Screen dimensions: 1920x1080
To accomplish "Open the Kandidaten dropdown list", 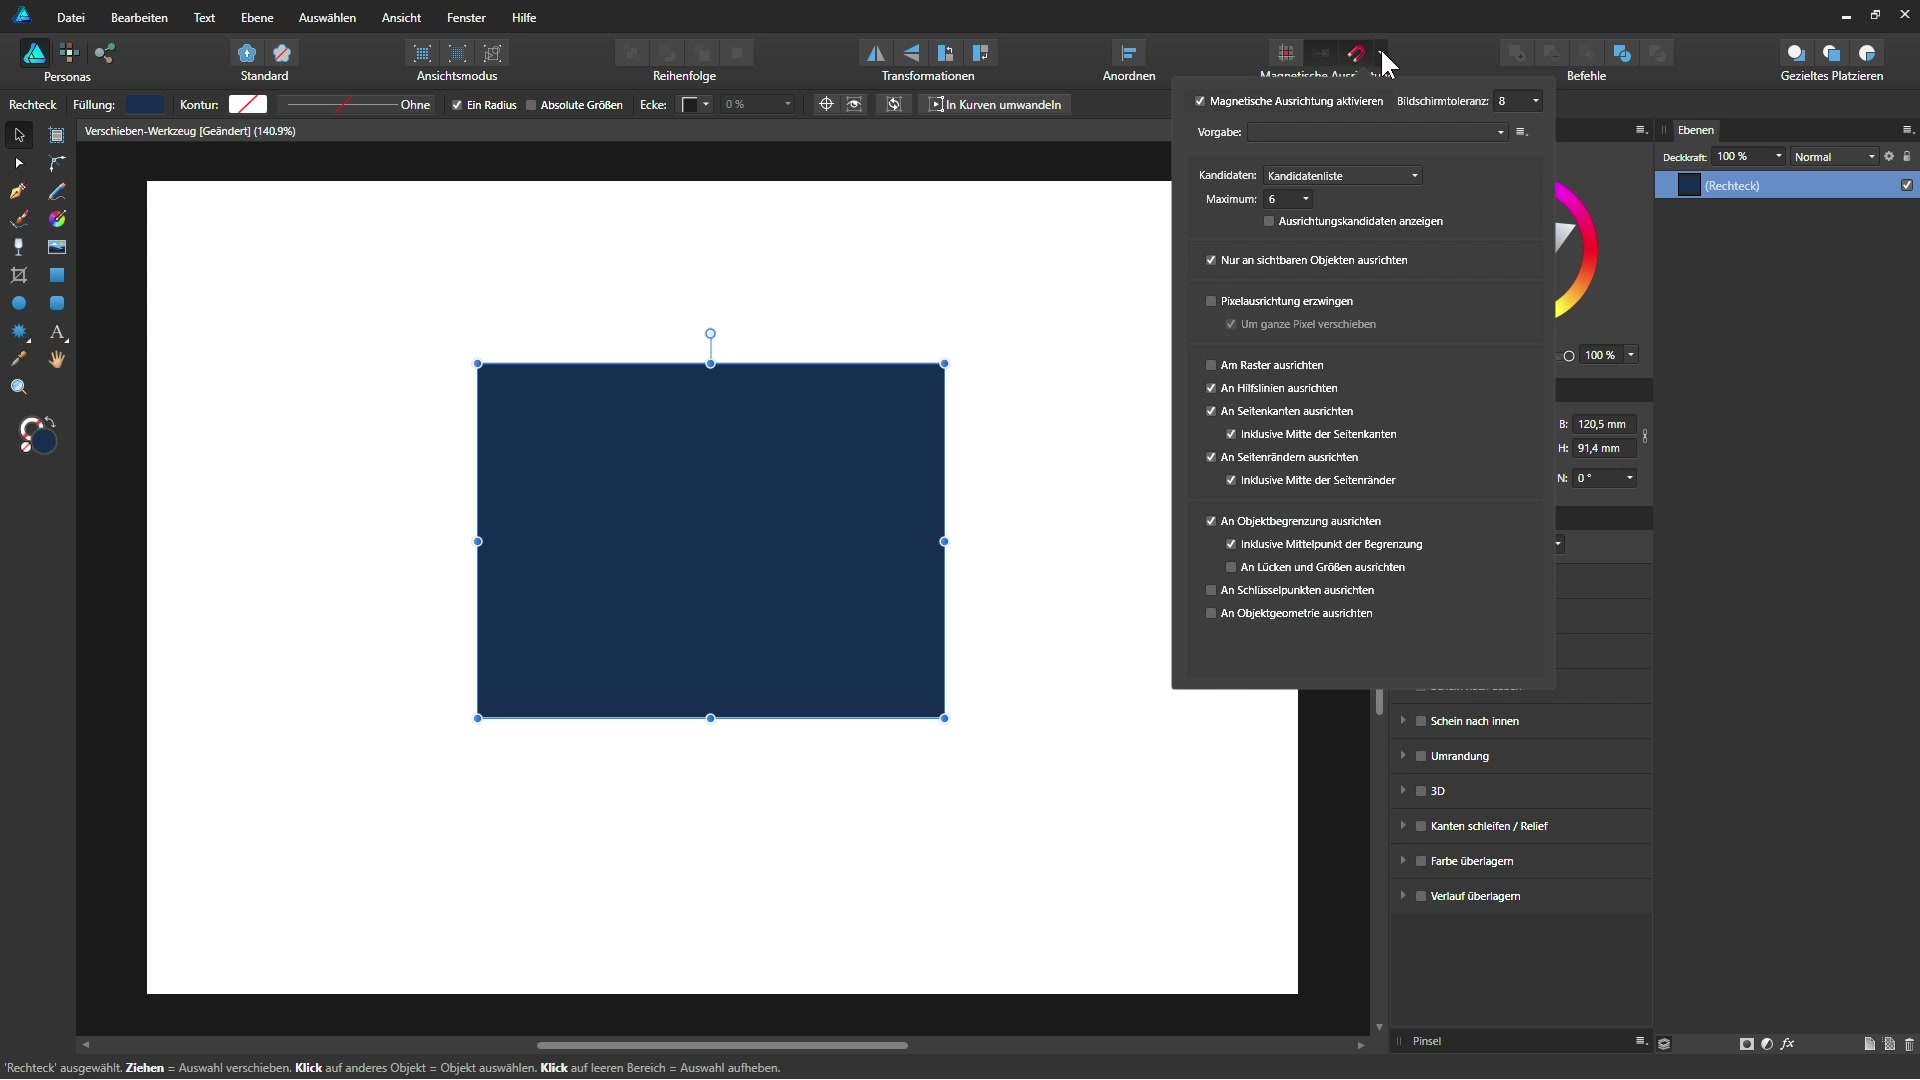I will tap(1342, 176).
